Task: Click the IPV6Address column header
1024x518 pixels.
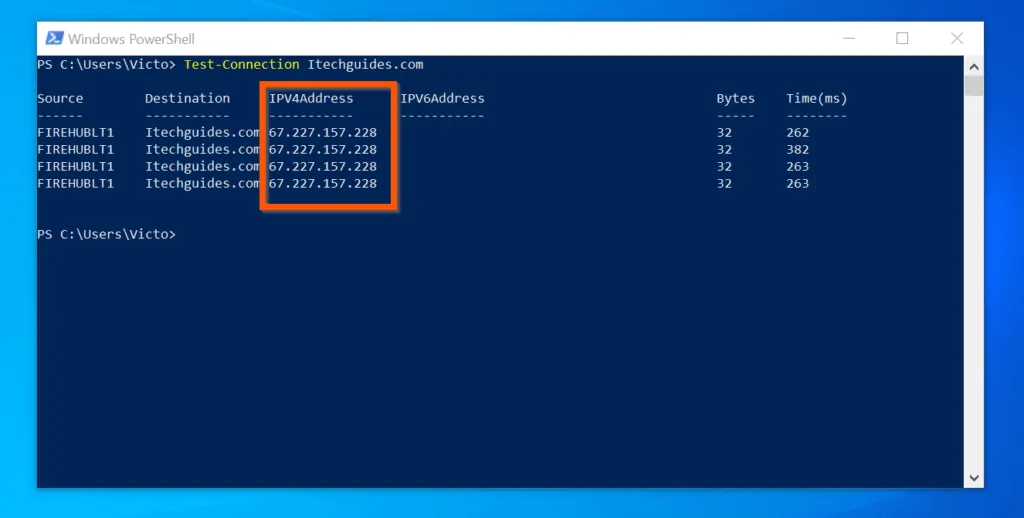Action: (x=442, y=98)
